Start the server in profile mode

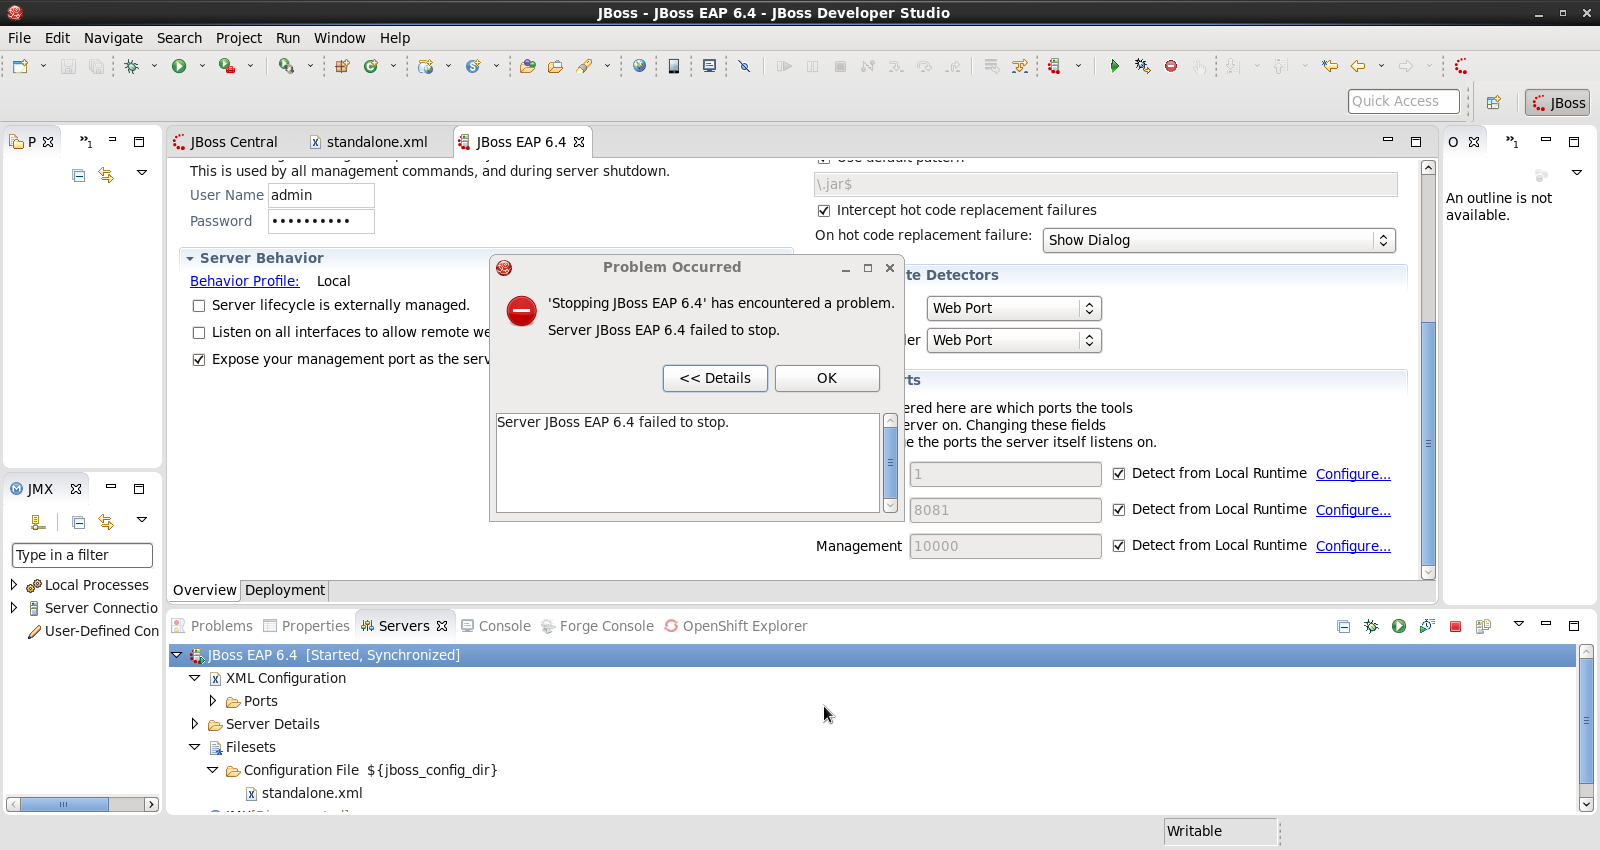tap(1427, 626)
